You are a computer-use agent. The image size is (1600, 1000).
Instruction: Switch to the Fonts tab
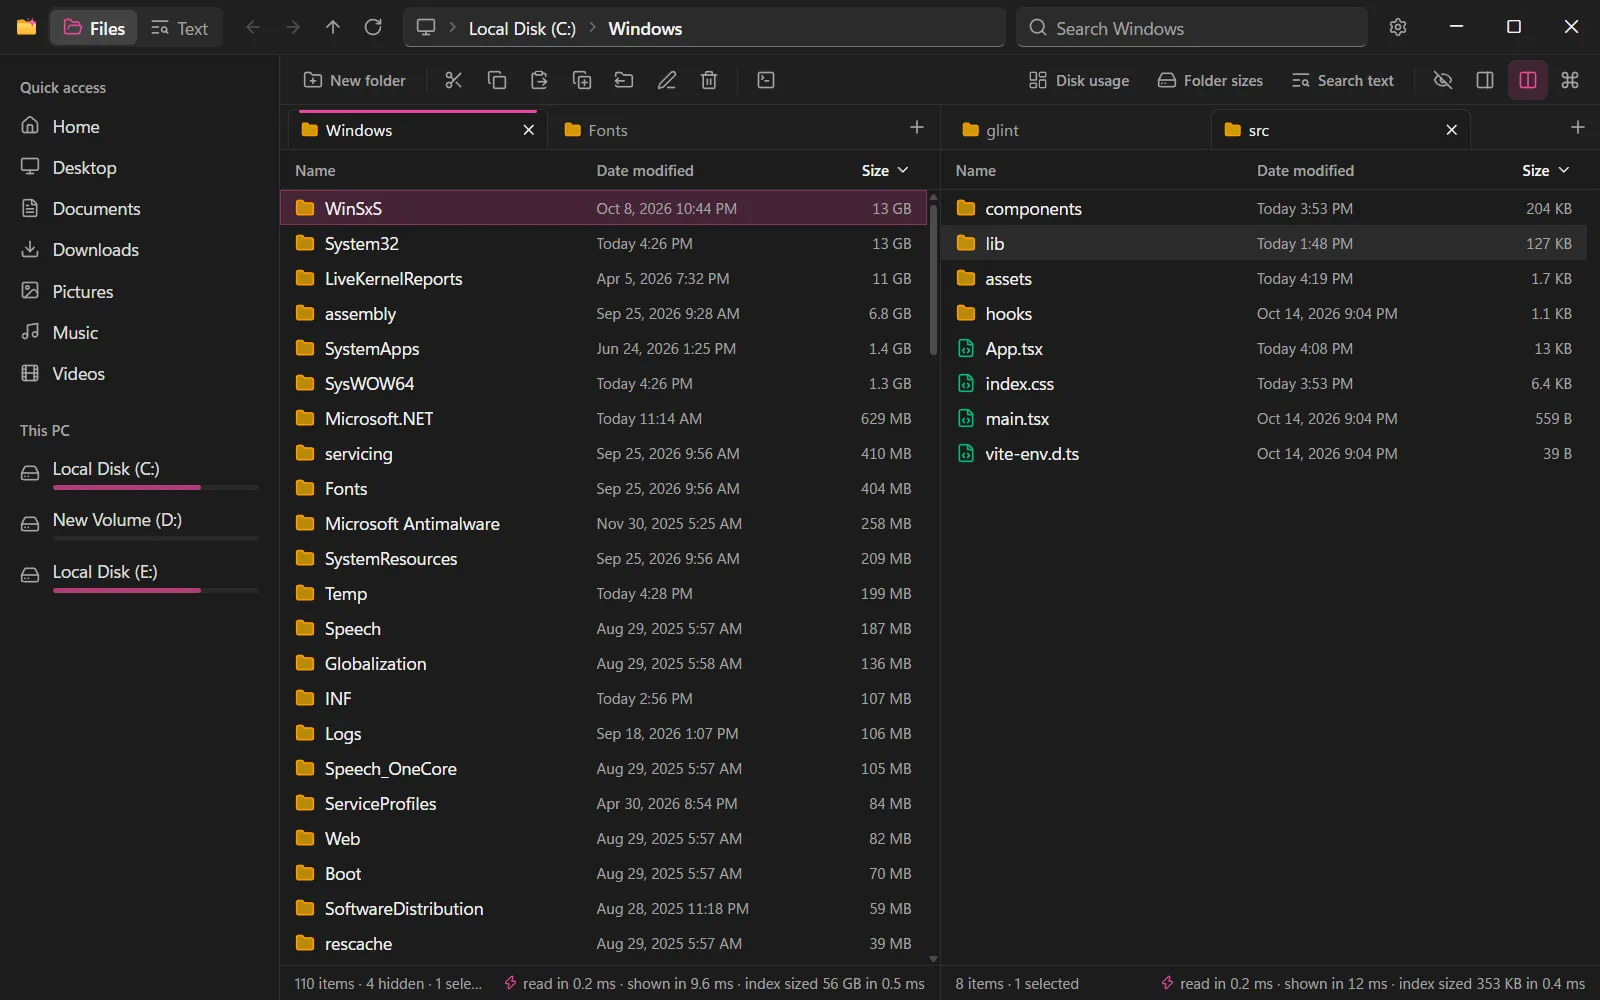[595, 130]
